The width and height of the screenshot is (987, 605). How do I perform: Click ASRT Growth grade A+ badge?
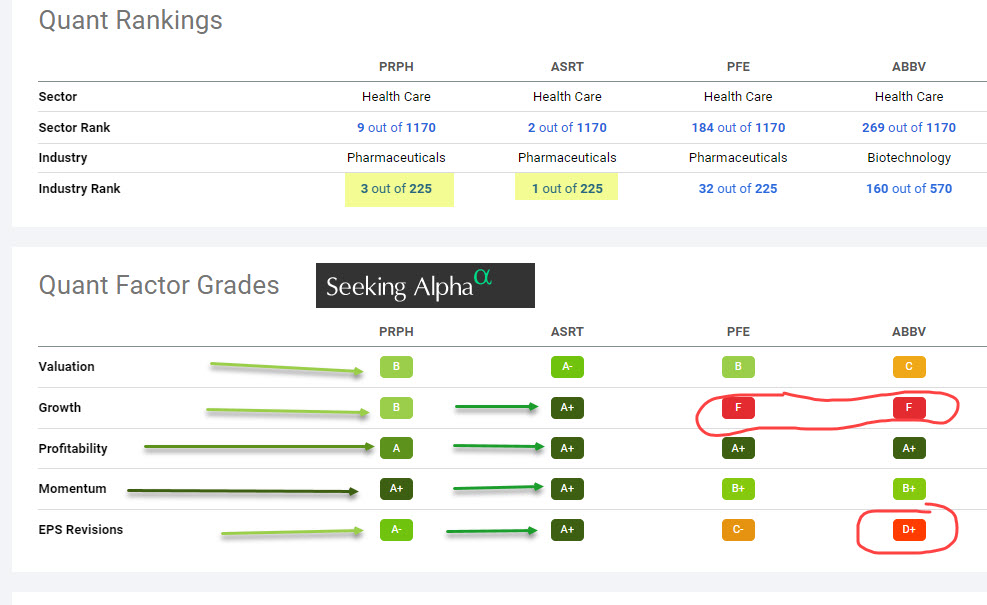[567, 408]
